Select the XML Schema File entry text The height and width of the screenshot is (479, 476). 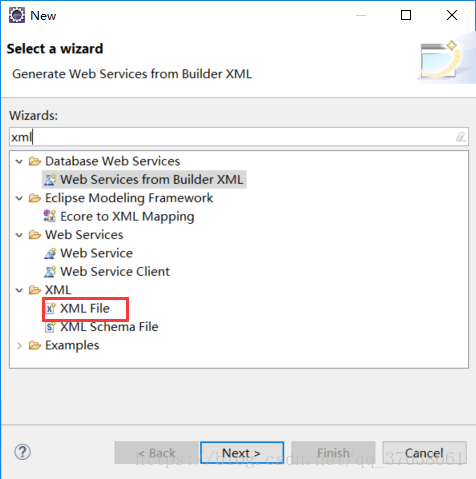(x=109, y=327)
